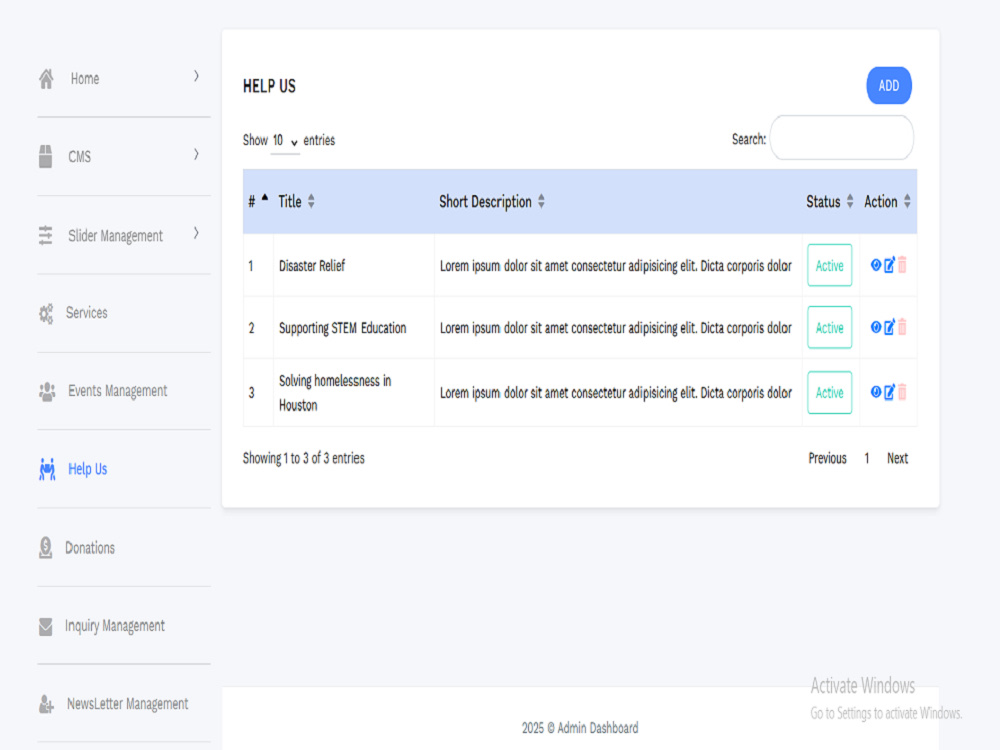Toggle Active status for Solving homelessness in Houston
The width and height of the screenshot is (1000, 750).
[x=830, y=392]
